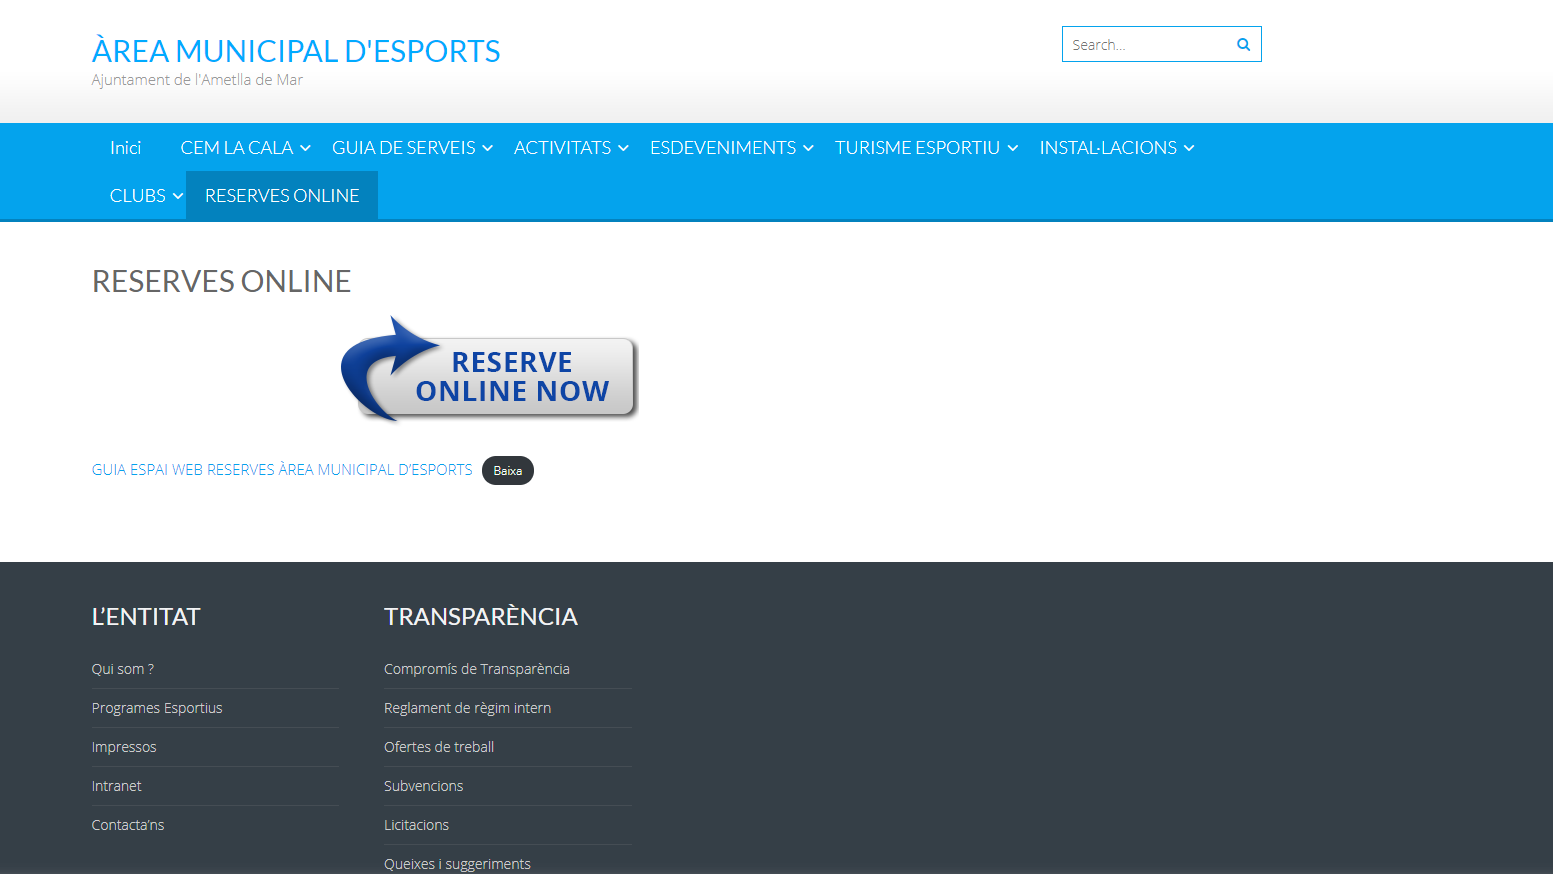Expand the GUIA DE SERVEIS chevron
Viewport: 1553px width, 874px height.
coord(487,148)
